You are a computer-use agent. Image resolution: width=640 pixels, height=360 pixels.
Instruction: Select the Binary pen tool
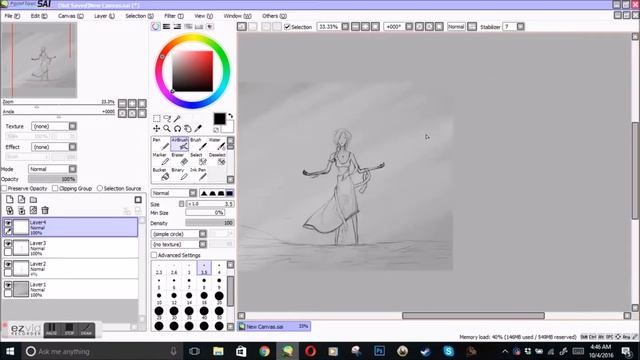coord(180,174)
